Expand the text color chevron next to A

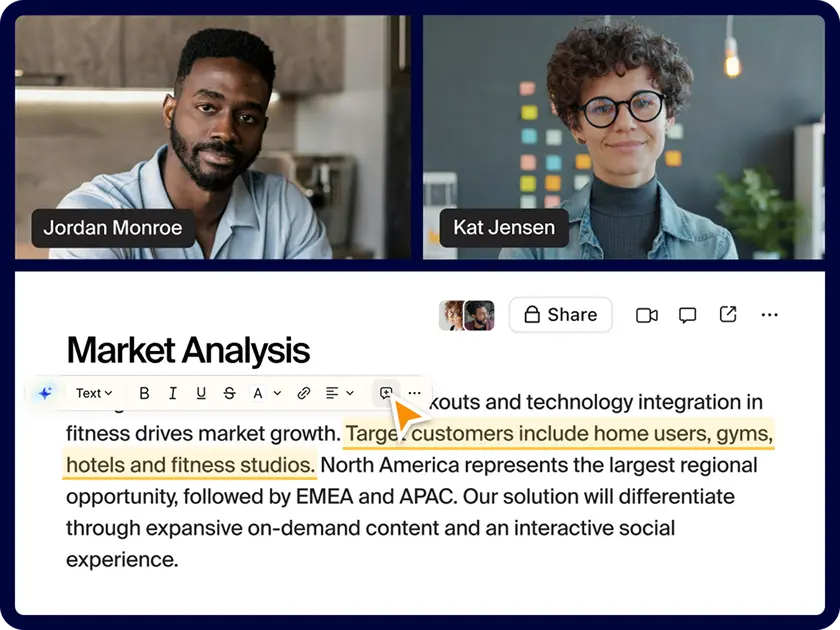(277, 393)
